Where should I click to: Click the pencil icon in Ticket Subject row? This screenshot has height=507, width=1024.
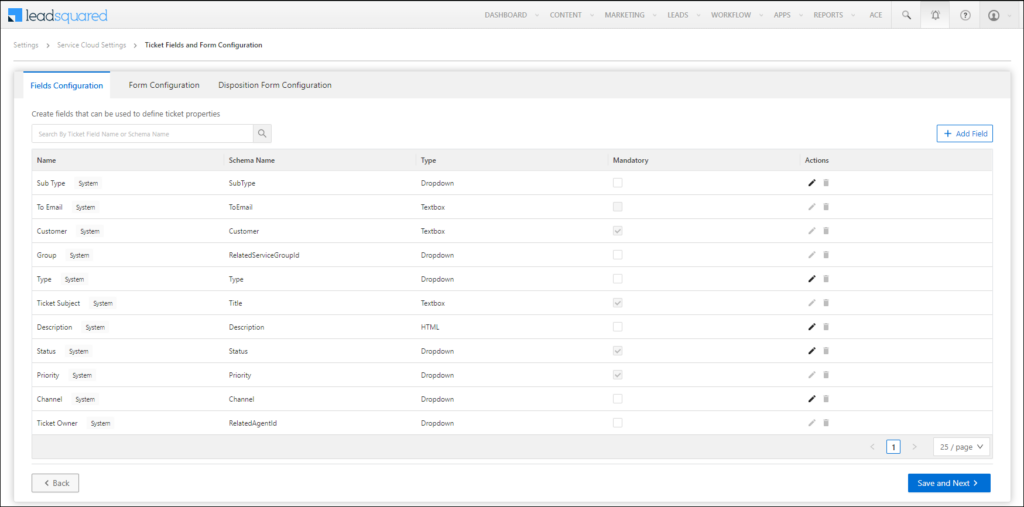pos(812,303)
